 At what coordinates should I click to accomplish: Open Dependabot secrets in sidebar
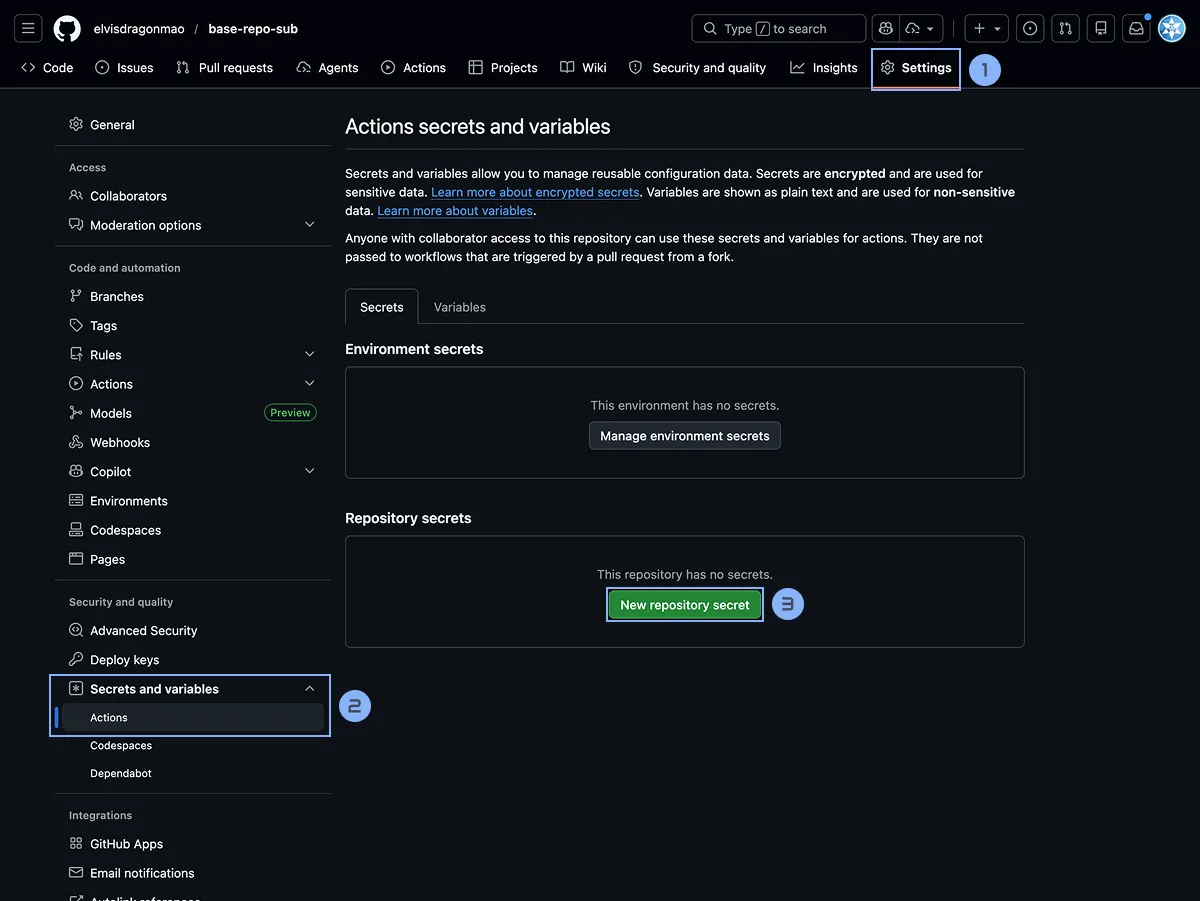(x=121, y=773)
